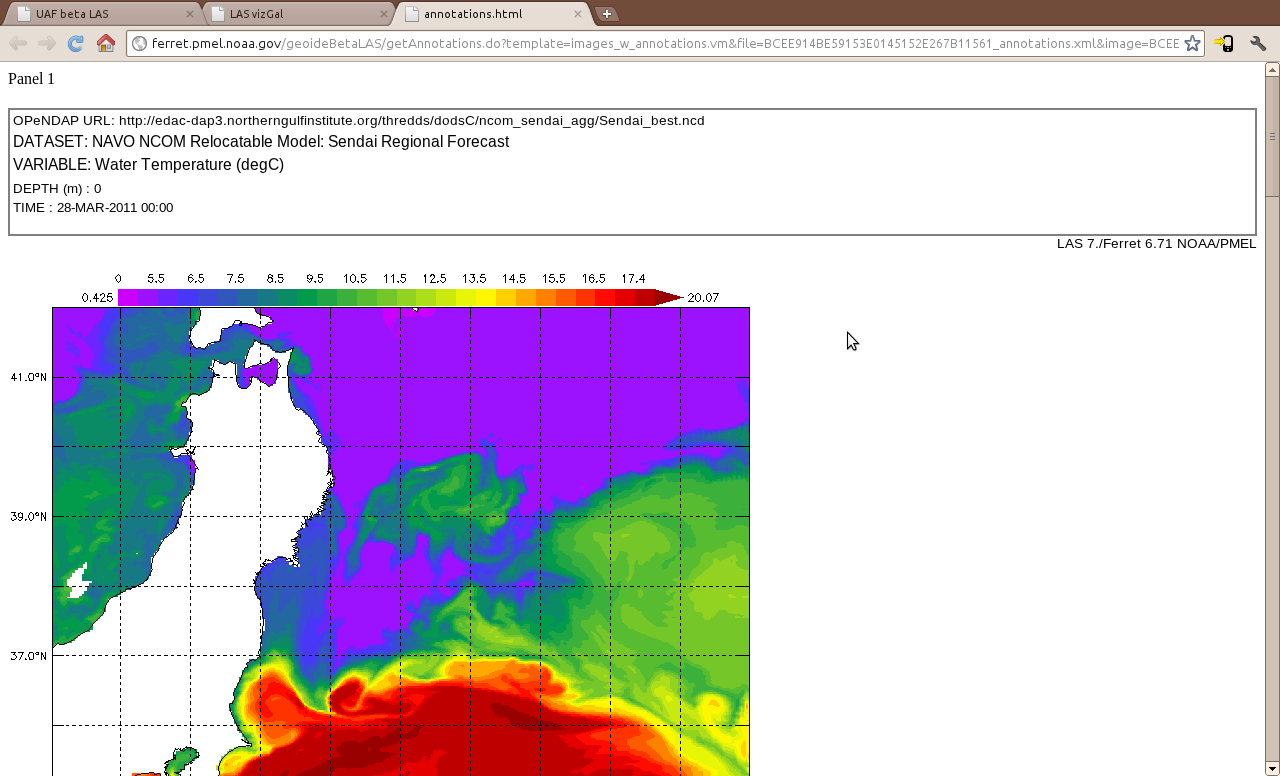Go forward with the browser forward arrow
The height and width of the screenshot is (776, 1280).
point(46,43)
